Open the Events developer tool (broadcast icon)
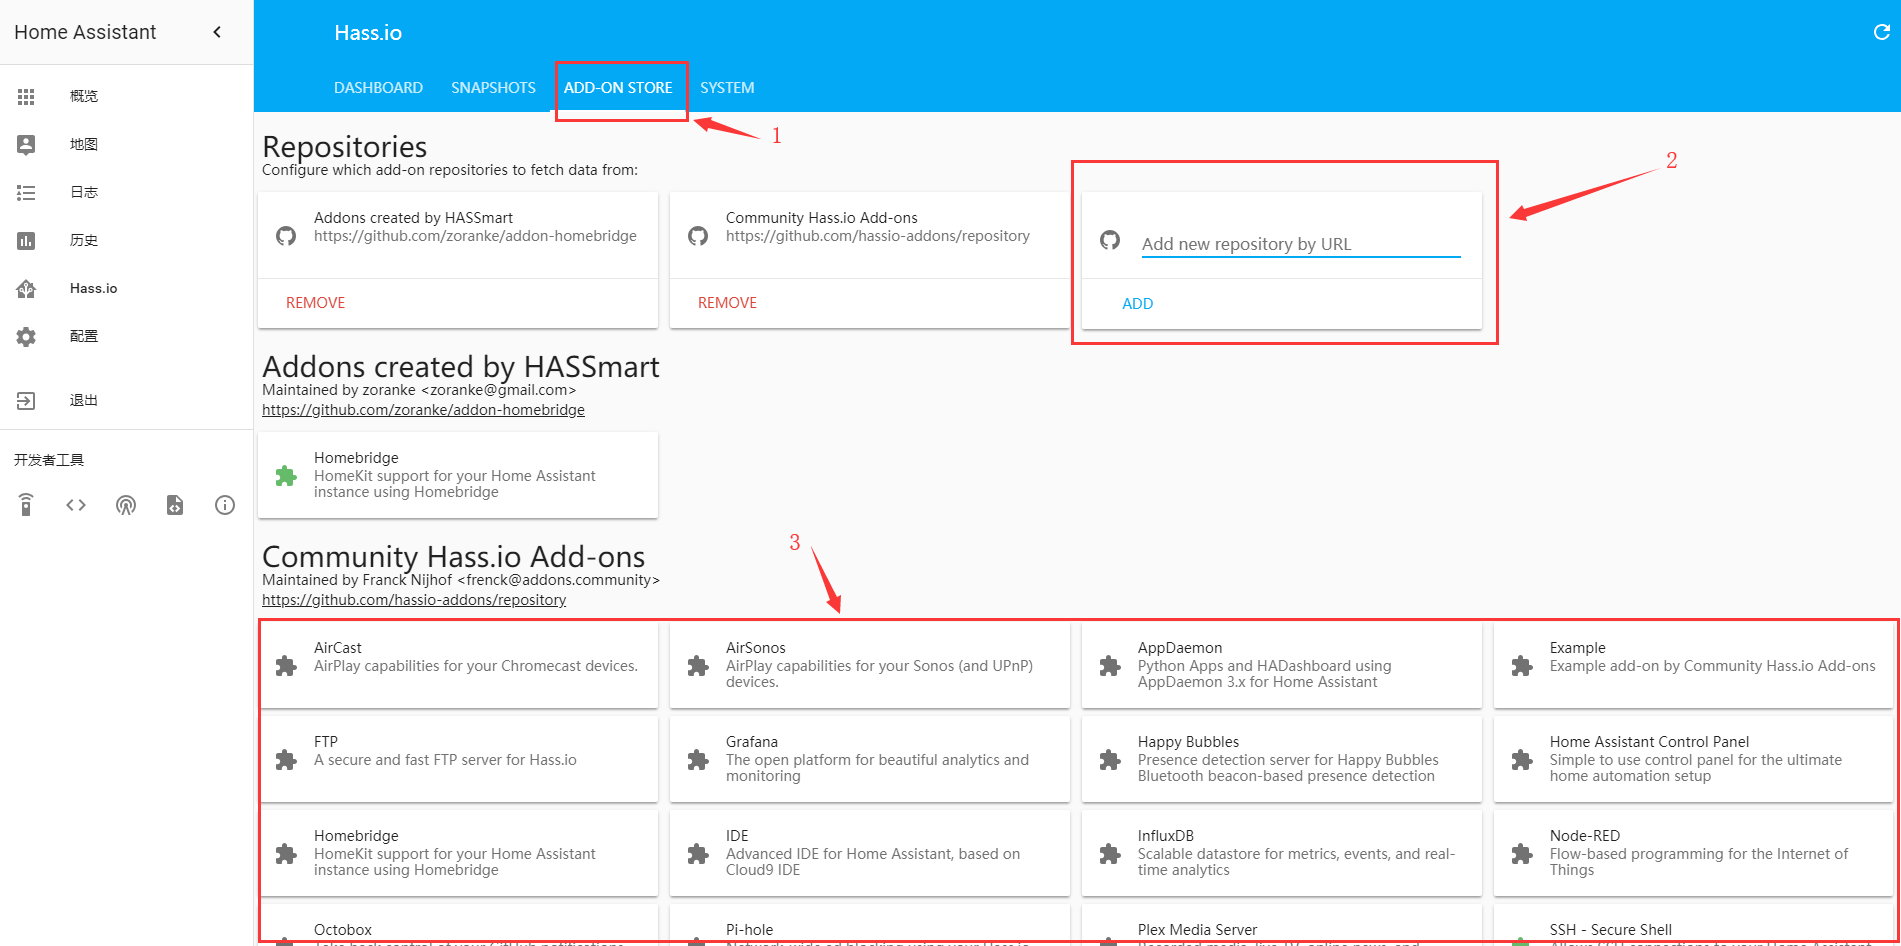 (126, 505)
